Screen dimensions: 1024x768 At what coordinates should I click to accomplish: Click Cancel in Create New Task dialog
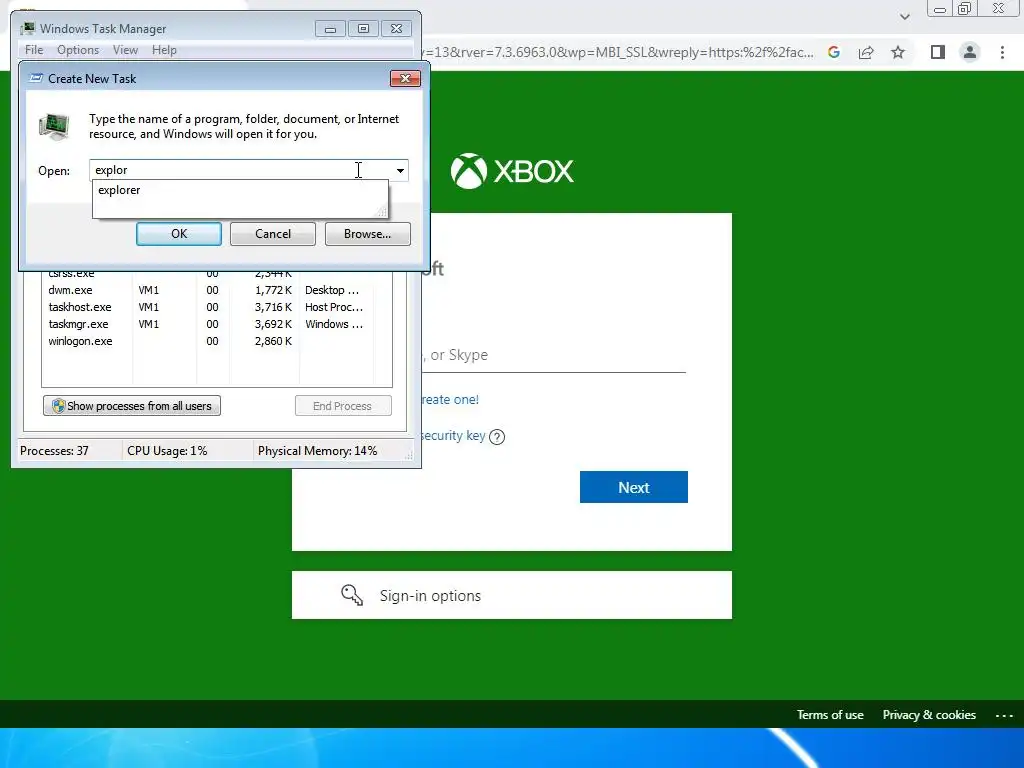tap(273, 234)
